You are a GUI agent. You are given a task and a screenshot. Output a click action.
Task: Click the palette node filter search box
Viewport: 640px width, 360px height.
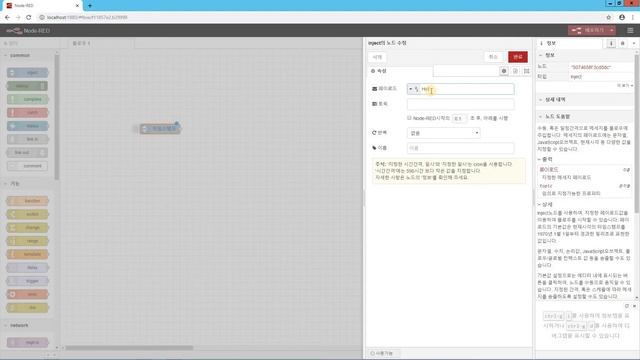tap(31, 43)
